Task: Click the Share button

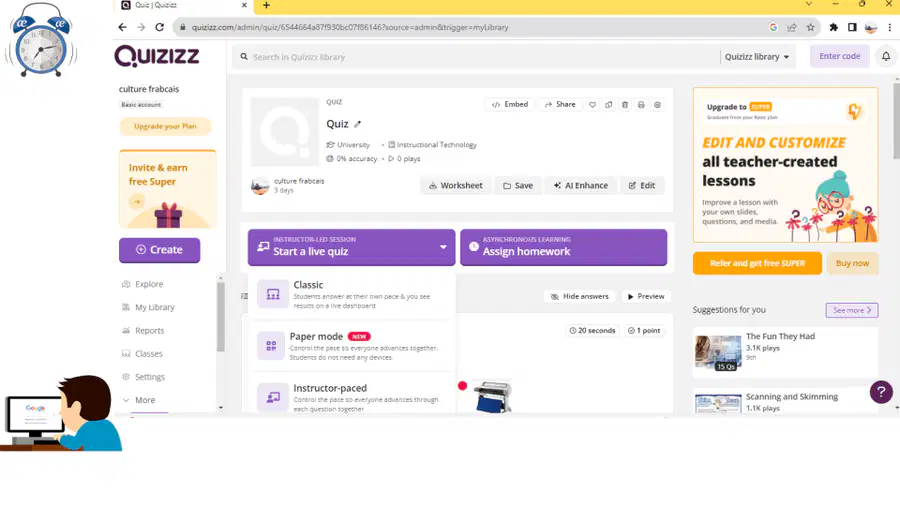Action: point(560,104)
